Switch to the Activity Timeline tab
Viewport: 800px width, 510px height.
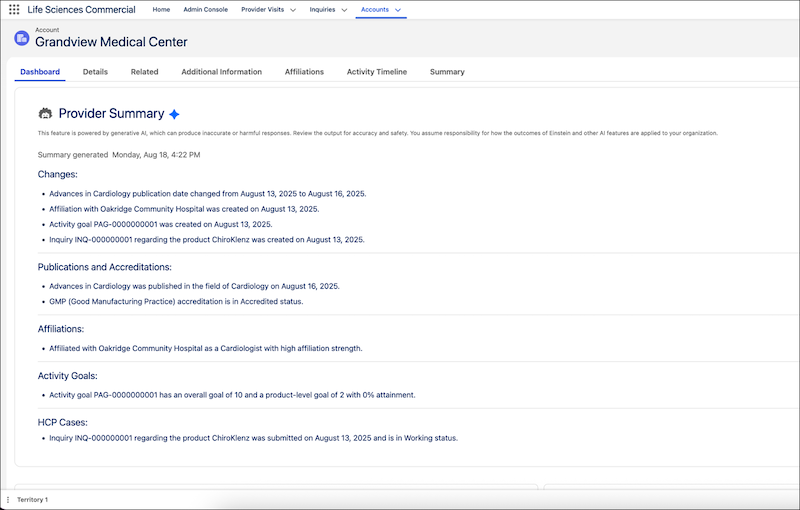click(377, 72)
